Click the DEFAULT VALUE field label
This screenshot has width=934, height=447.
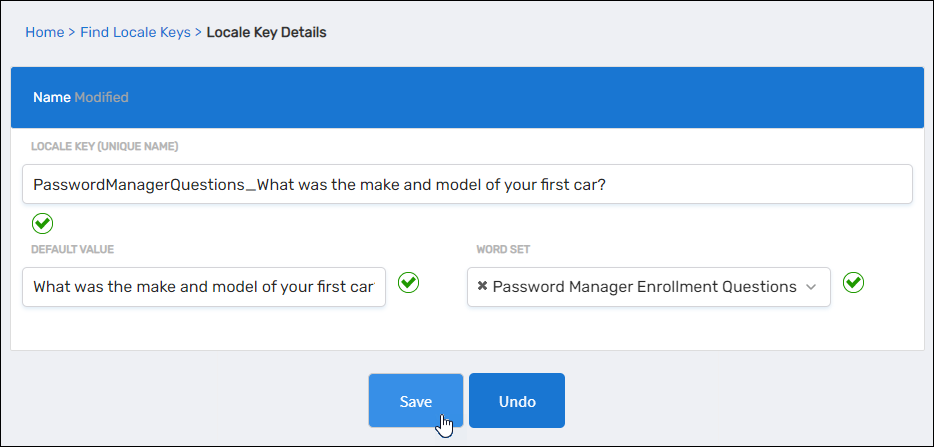pos(72,249)
